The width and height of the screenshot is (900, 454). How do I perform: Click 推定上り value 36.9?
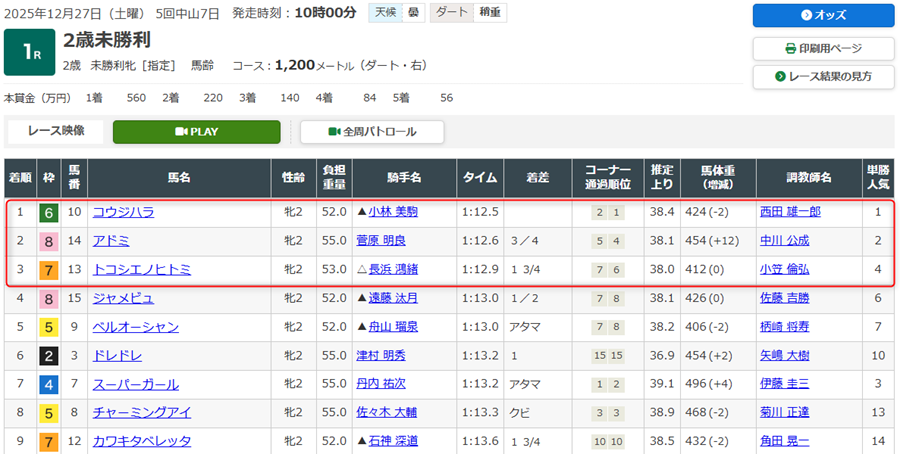tap(662, 356)
